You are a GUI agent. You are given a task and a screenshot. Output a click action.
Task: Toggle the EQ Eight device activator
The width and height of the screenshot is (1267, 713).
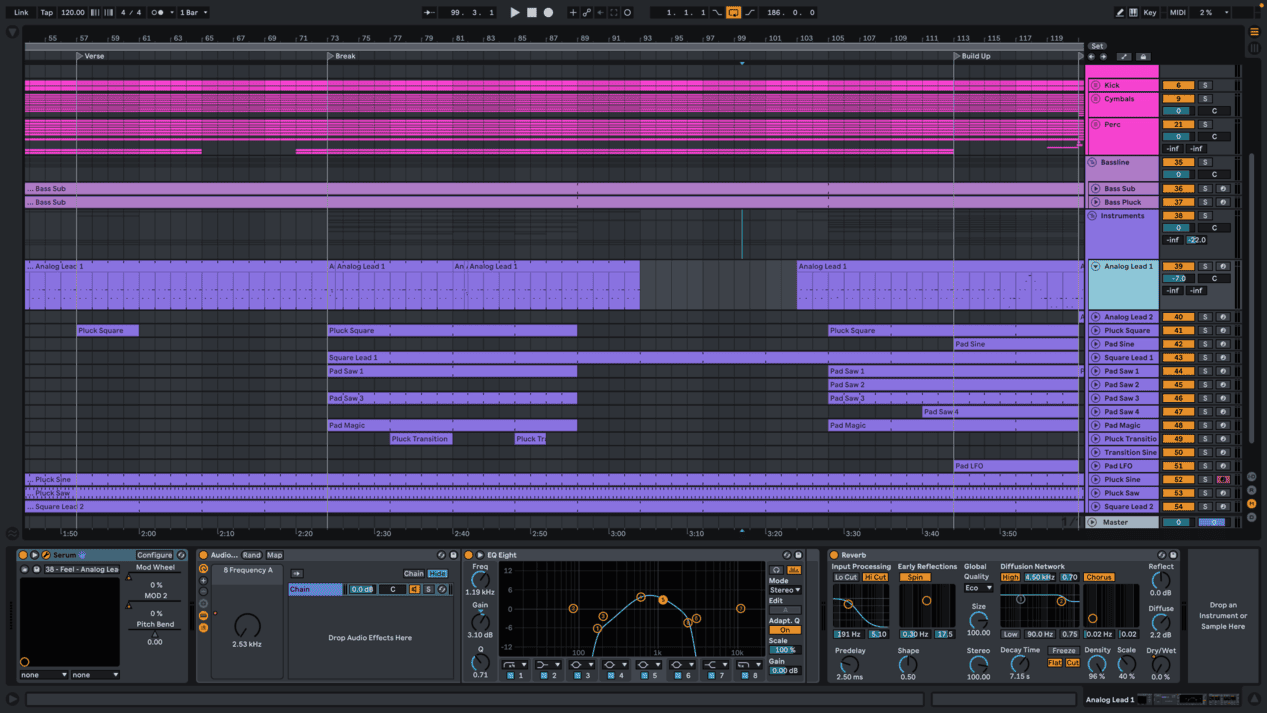coord(468,555)
